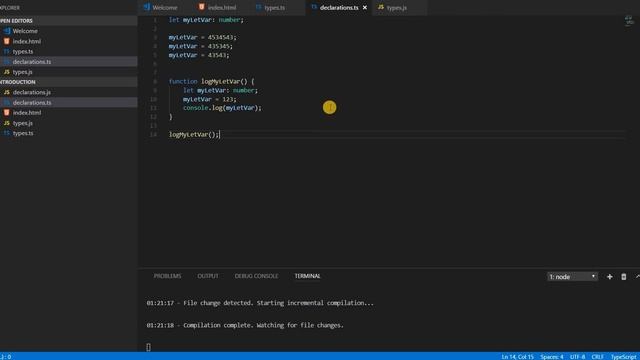Click line number 14 in the editor gutter
The image size is (640, 360).
tap(153, 134)
